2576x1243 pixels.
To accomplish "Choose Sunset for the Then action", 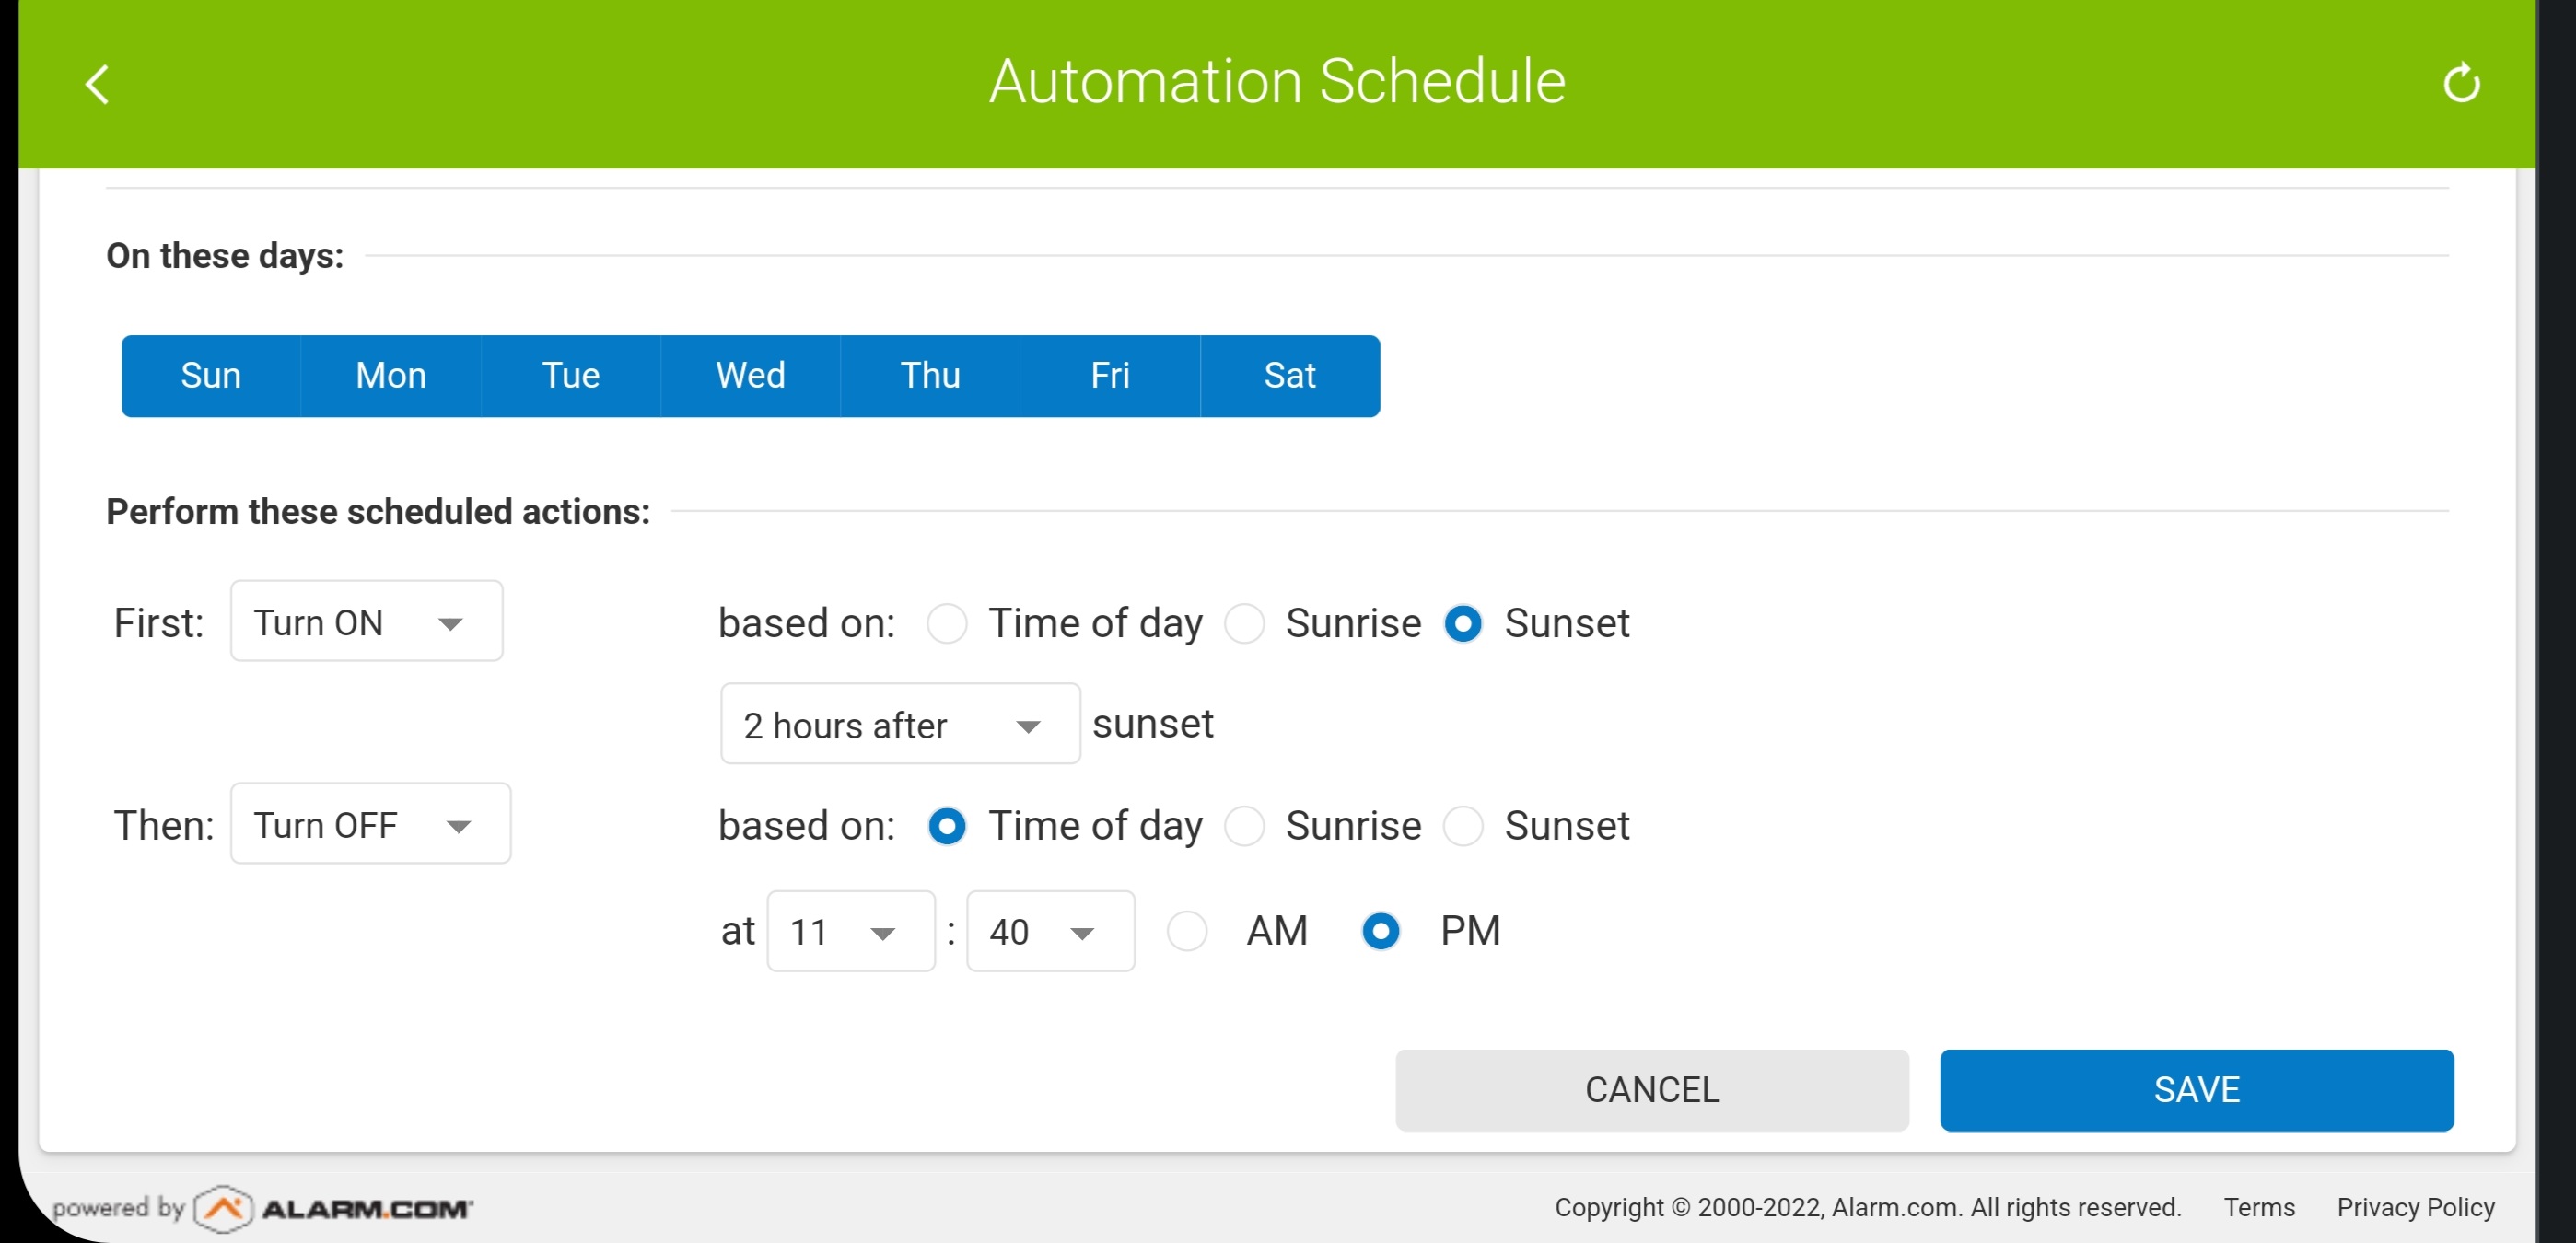I will 1463,826.
